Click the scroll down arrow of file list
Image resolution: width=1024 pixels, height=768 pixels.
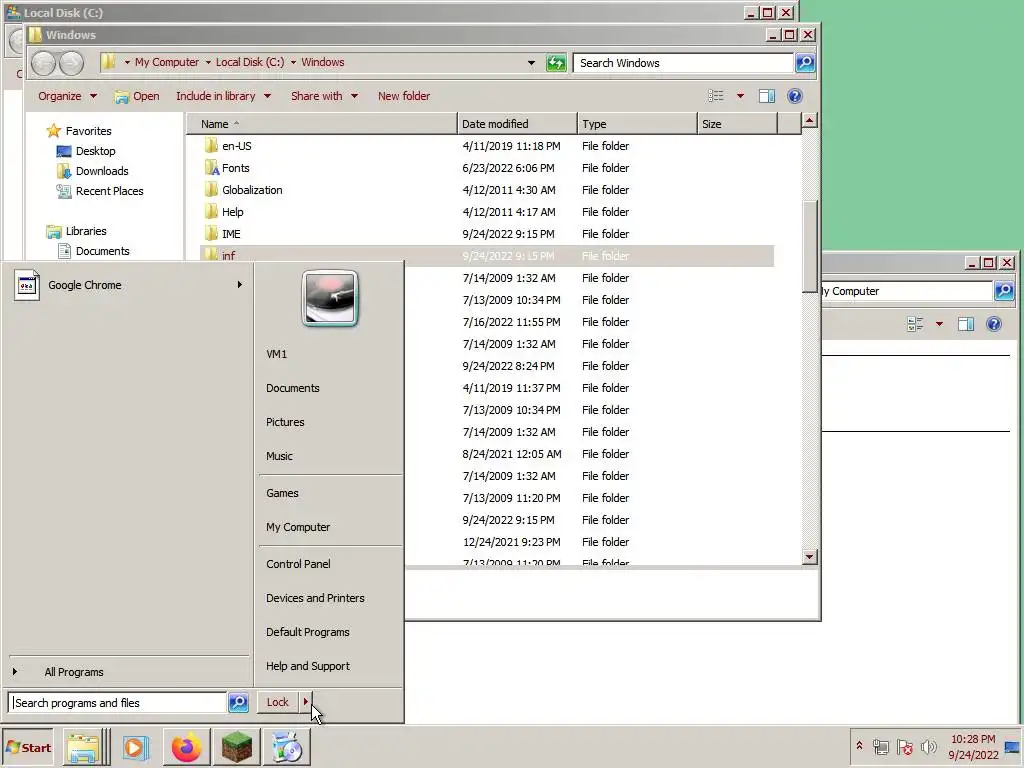[x=810, y=557]
